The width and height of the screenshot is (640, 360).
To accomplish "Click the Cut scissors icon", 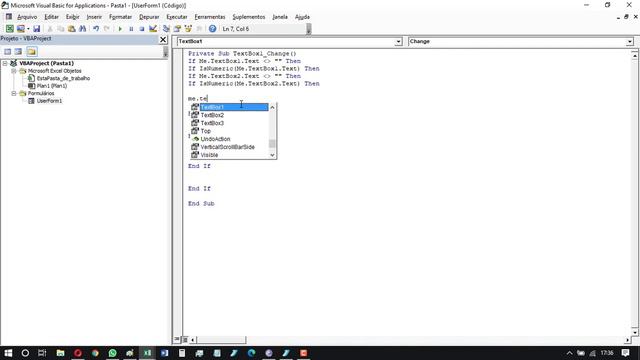I will click(50, 29).
